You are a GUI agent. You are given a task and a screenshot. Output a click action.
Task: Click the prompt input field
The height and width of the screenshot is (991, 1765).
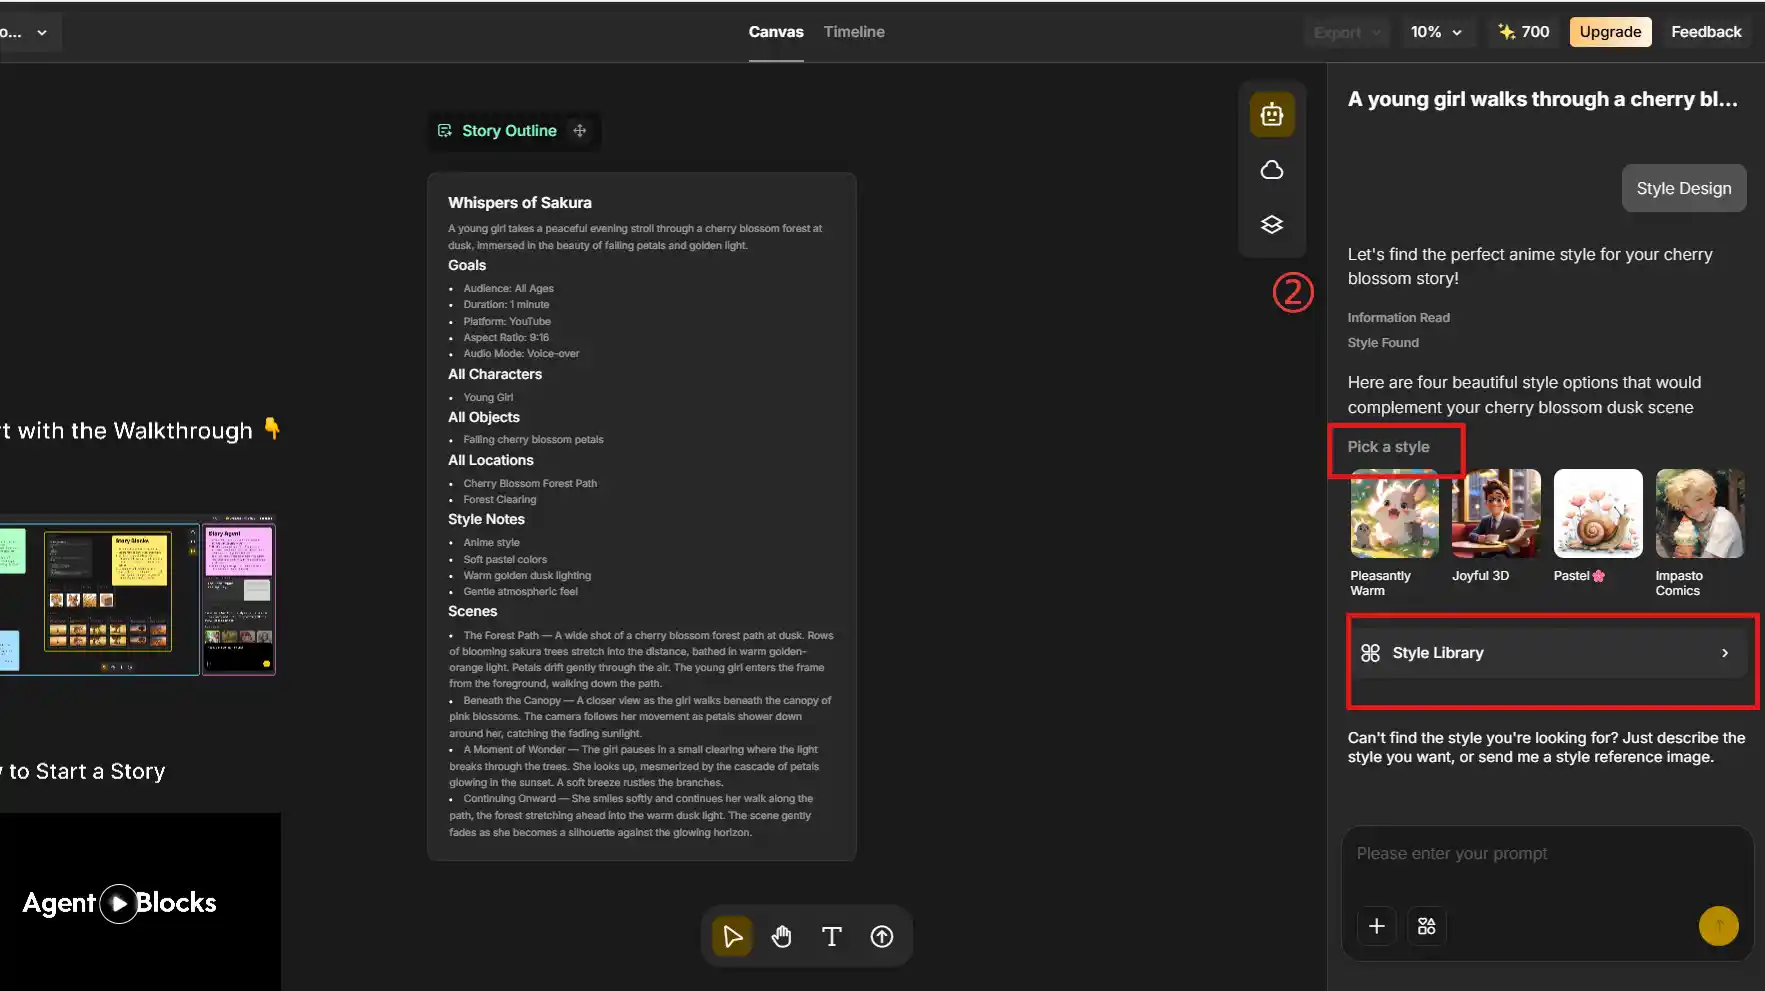coord(1546,854)
